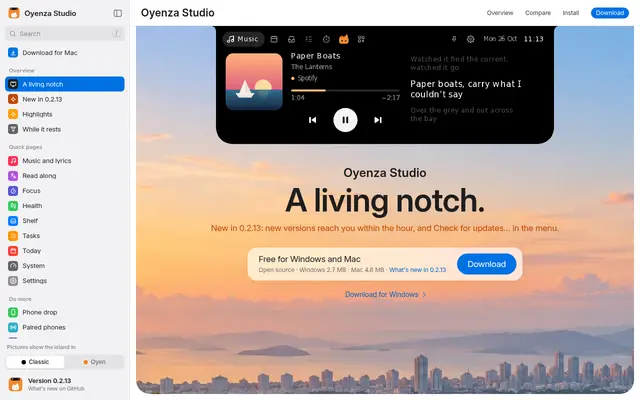640x400 pixels.
Task: Click the timer icon in notch toolbar
Action: coord(326,39)
